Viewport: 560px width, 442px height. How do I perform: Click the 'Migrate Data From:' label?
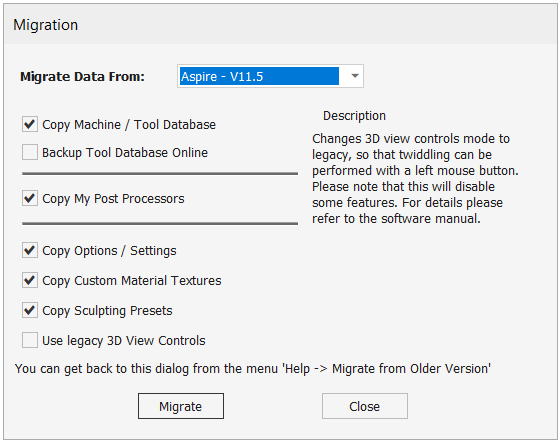click(82, 76)
